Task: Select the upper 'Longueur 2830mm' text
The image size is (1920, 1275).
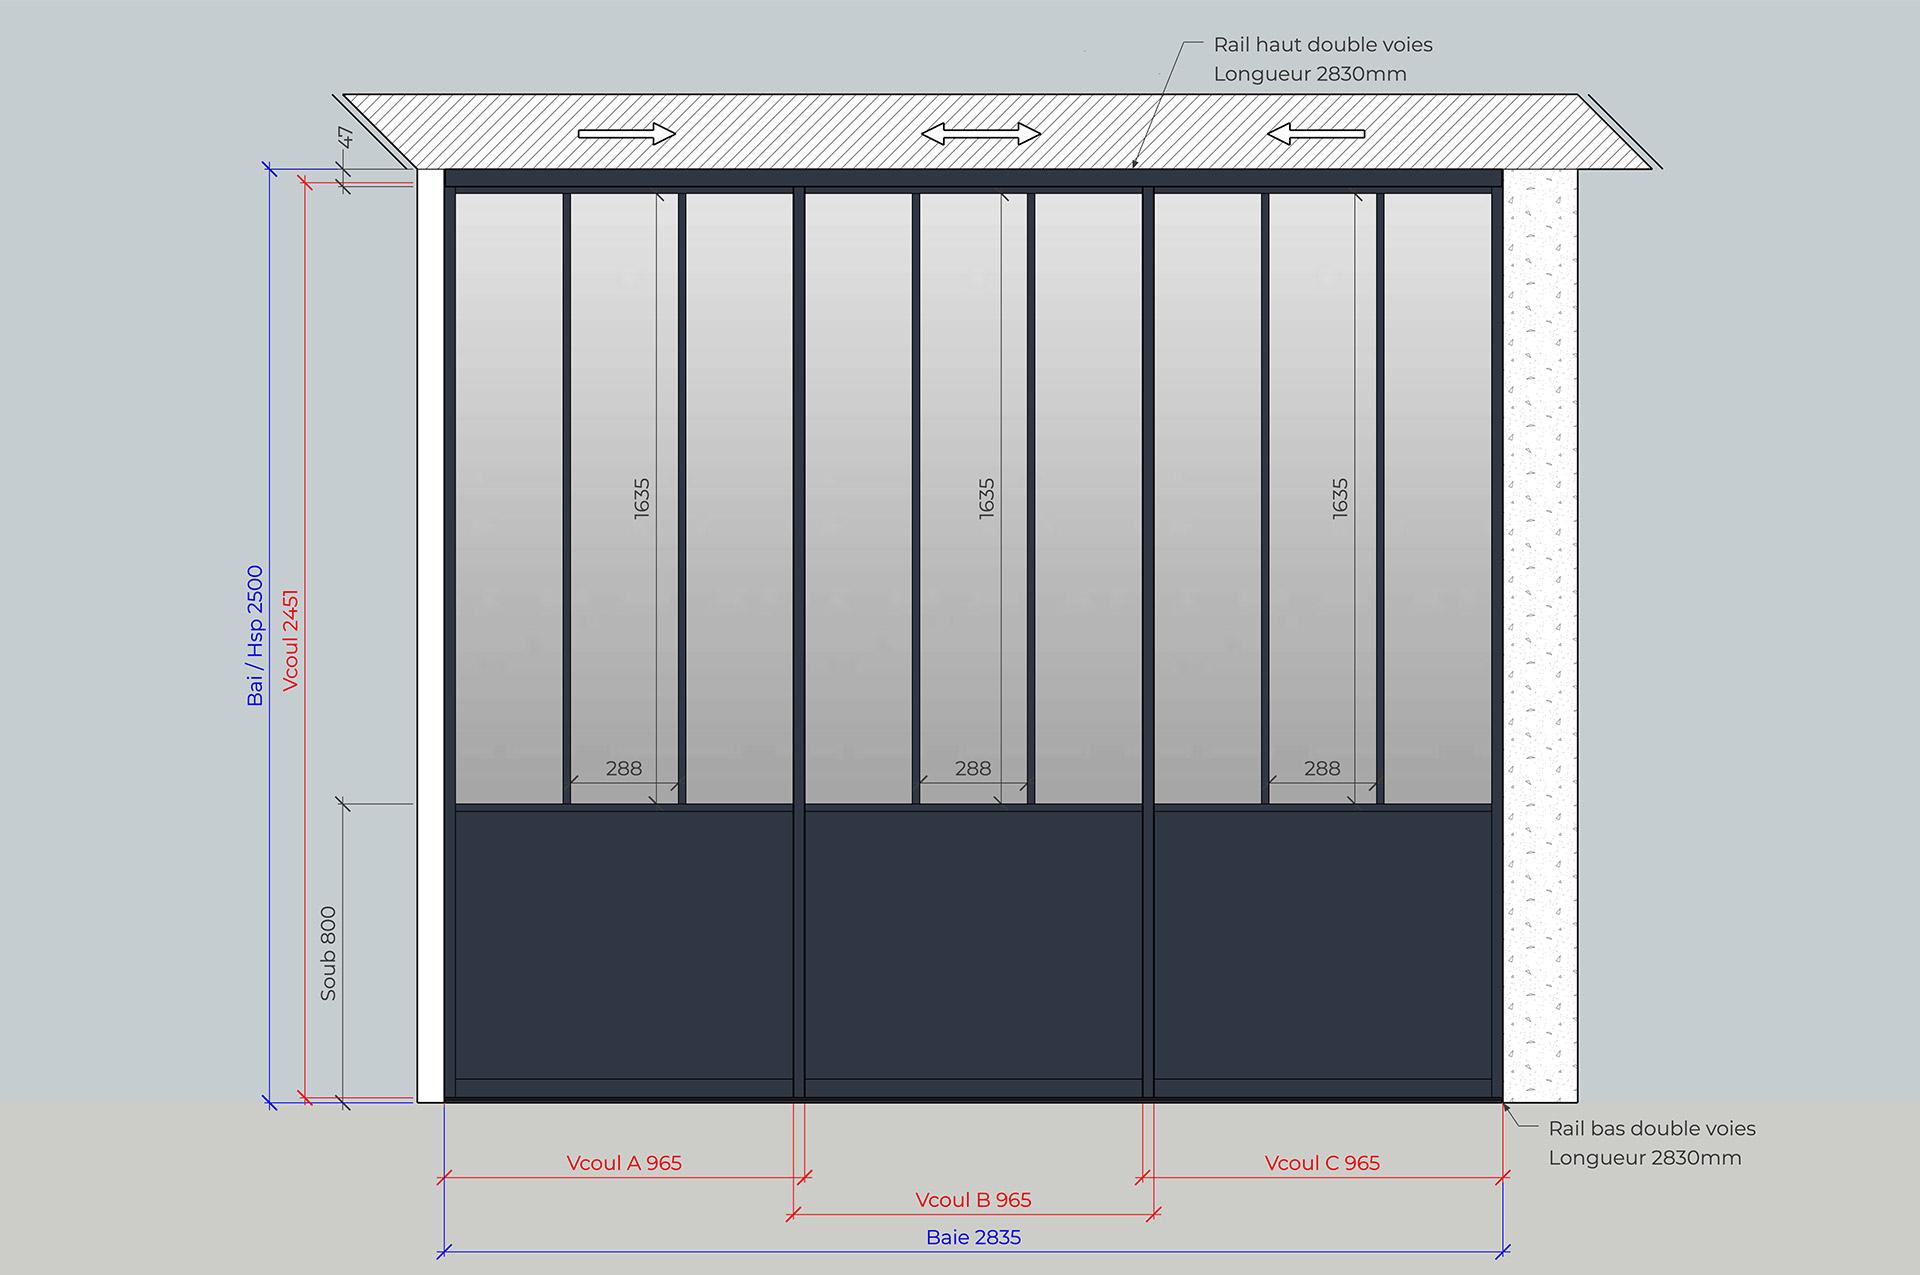Action: pos(1310,74)
